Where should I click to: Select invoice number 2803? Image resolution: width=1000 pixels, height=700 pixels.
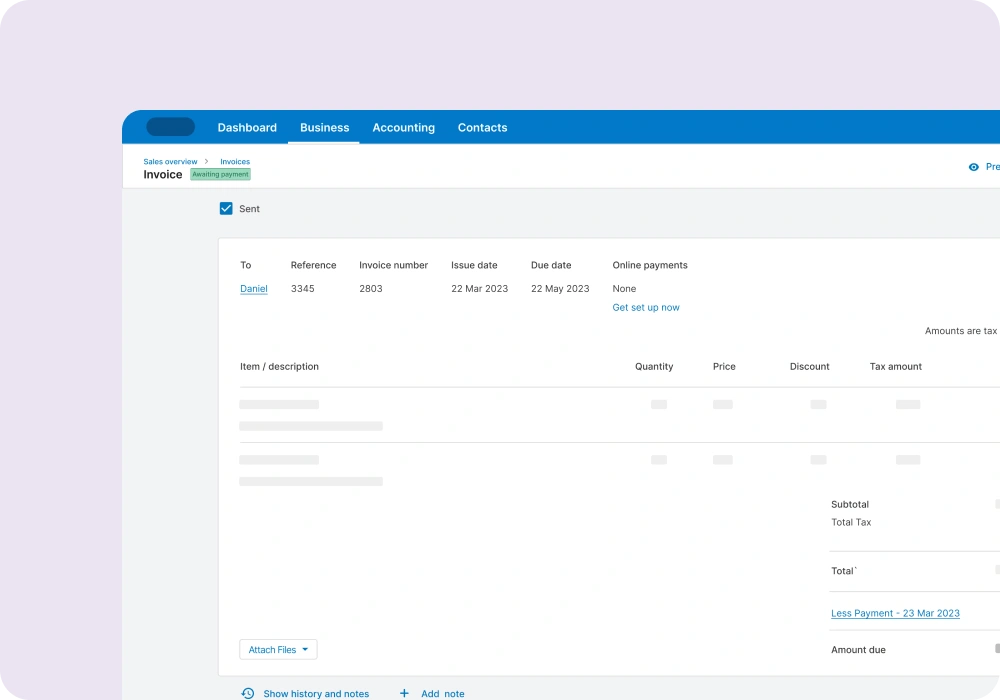pyautogui.click(x=371, y=289)
